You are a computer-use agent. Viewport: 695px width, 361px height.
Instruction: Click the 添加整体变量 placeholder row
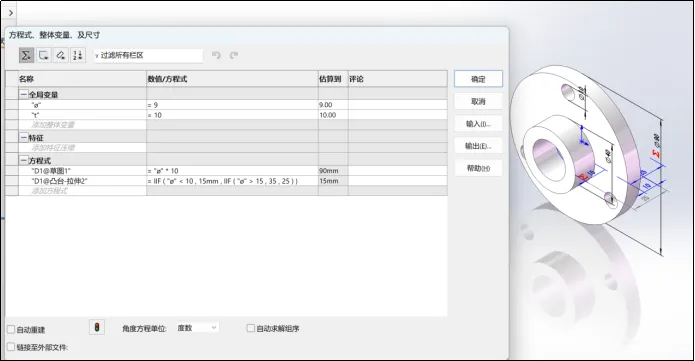click(x=82, y=125)
